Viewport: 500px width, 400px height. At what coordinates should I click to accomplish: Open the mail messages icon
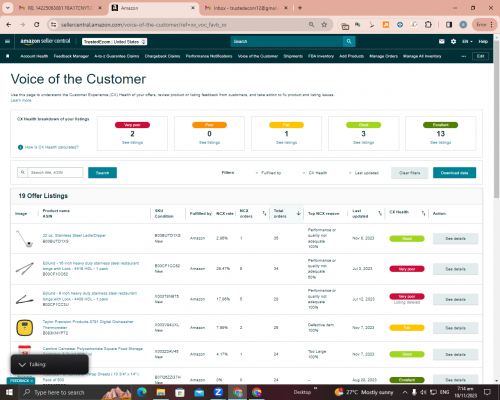coord(442,41)
